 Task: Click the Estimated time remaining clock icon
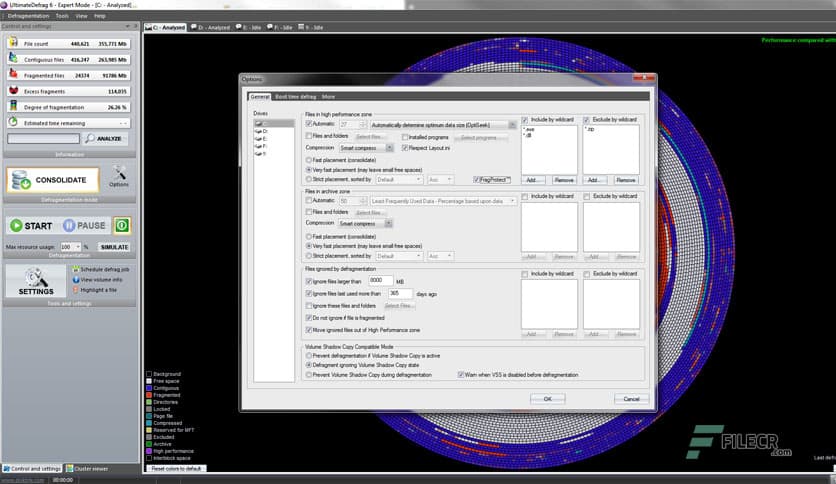coord(13,122)
